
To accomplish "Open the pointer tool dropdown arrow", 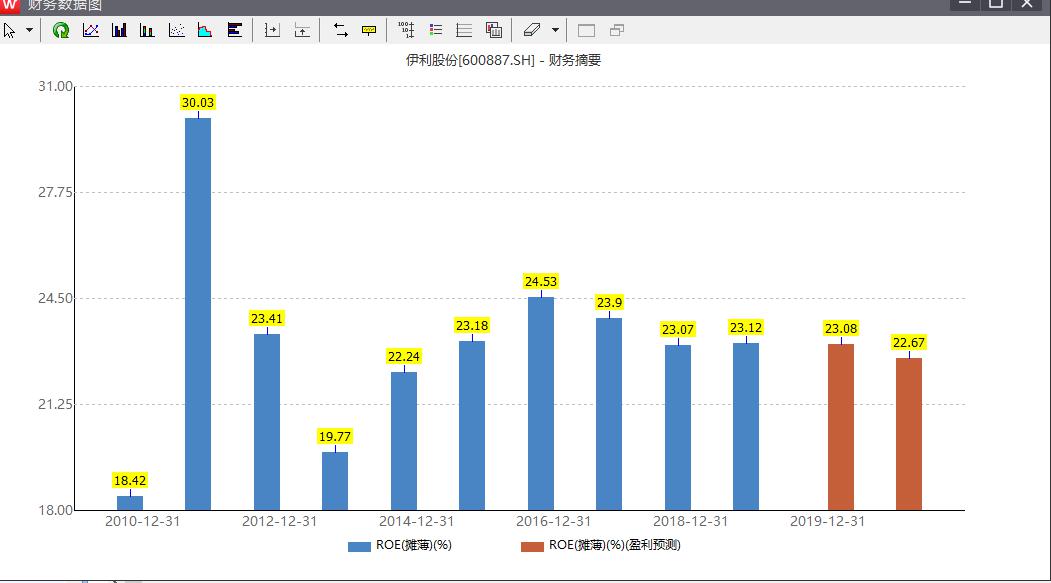I will pos(29,31).
